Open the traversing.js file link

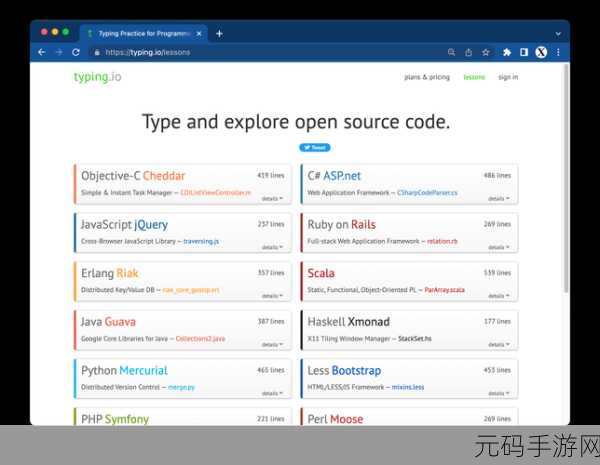coord(201,241)
